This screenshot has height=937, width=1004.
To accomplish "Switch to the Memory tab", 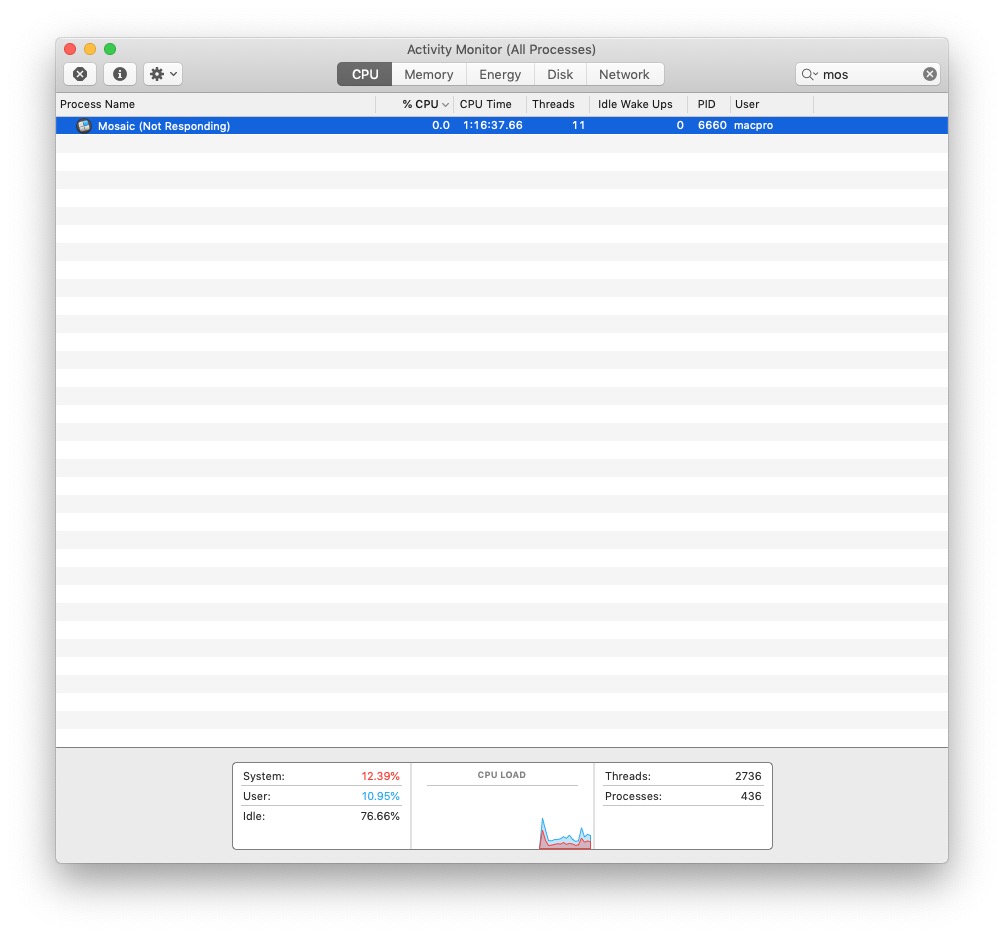I will click(428, 74).
